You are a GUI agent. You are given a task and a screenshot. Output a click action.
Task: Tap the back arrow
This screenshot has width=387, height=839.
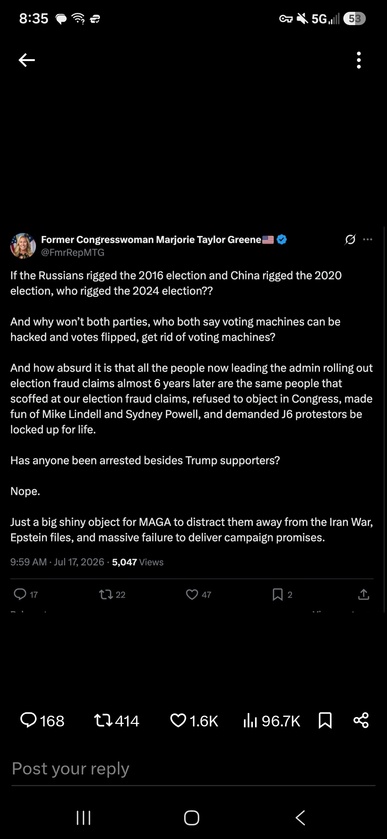tap(27, 60)
